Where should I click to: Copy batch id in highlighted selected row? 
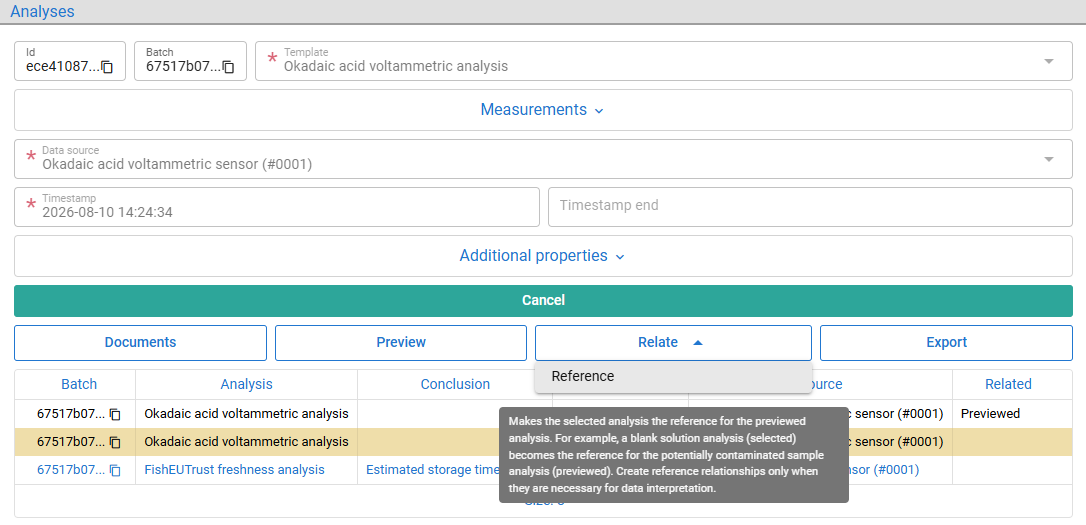(x=115, y=442)
